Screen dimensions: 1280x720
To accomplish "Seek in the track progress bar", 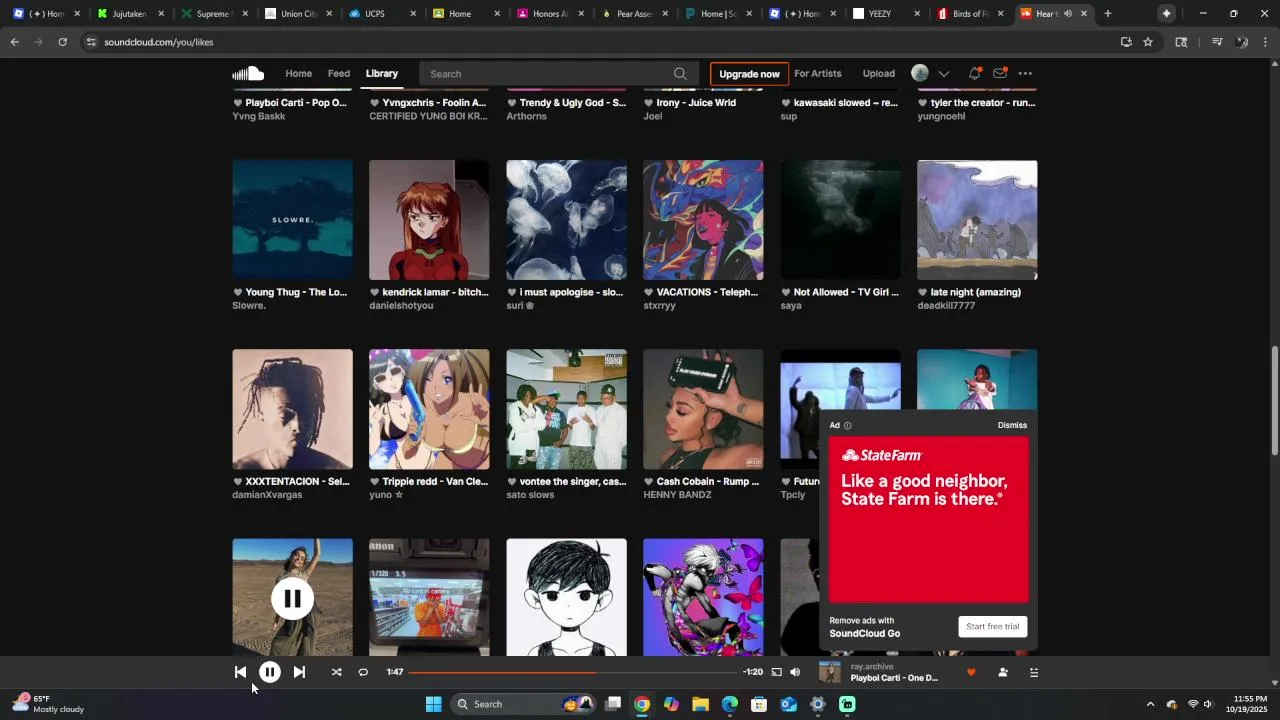I will (x=573, y=672).
